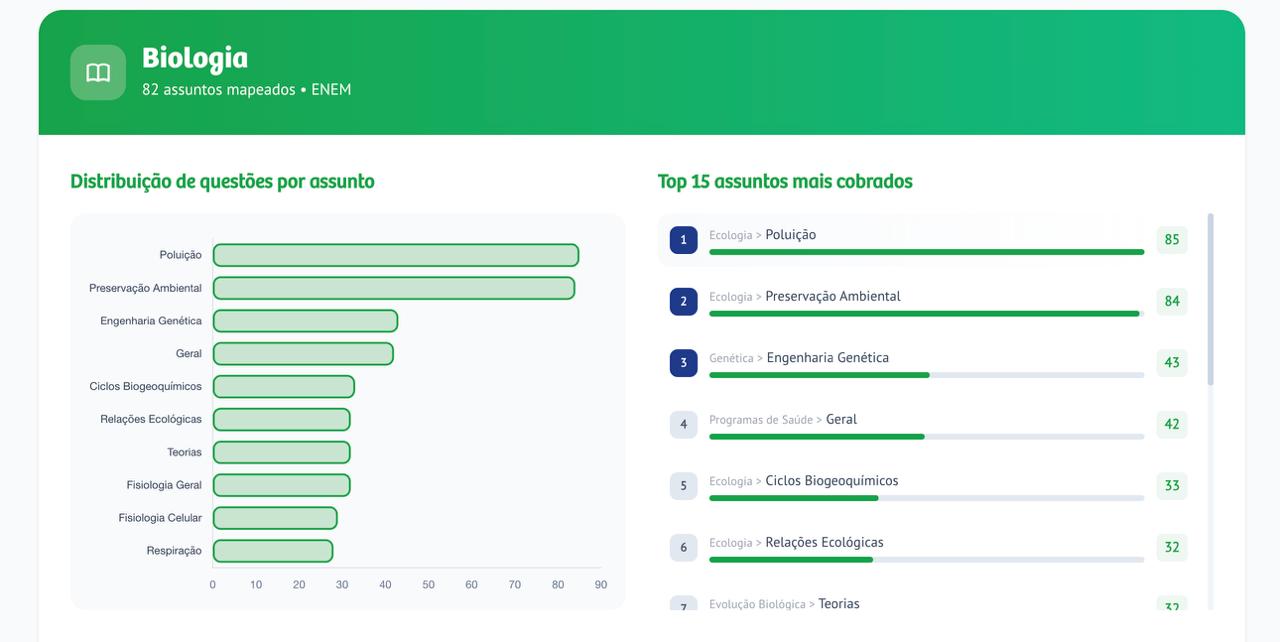Click the rank 6 badge for Relações Ecológicas
The height and width of the screenshot is (642, 1280).
pos(684,547)
